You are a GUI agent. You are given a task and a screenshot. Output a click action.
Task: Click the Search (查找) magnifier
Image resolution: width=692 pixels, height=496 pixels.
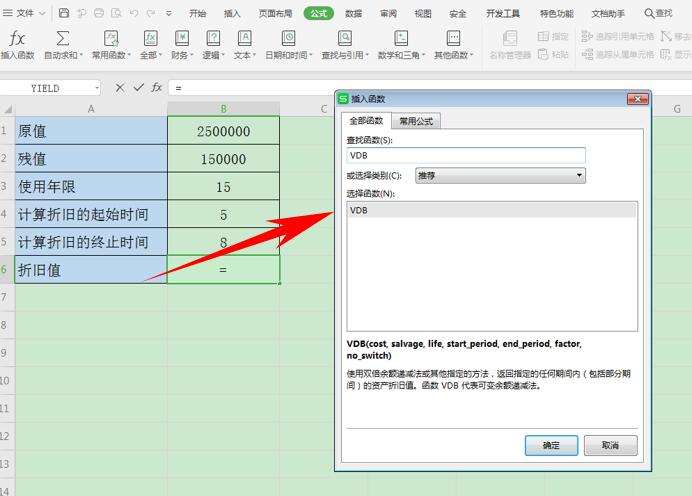[658, 13]
